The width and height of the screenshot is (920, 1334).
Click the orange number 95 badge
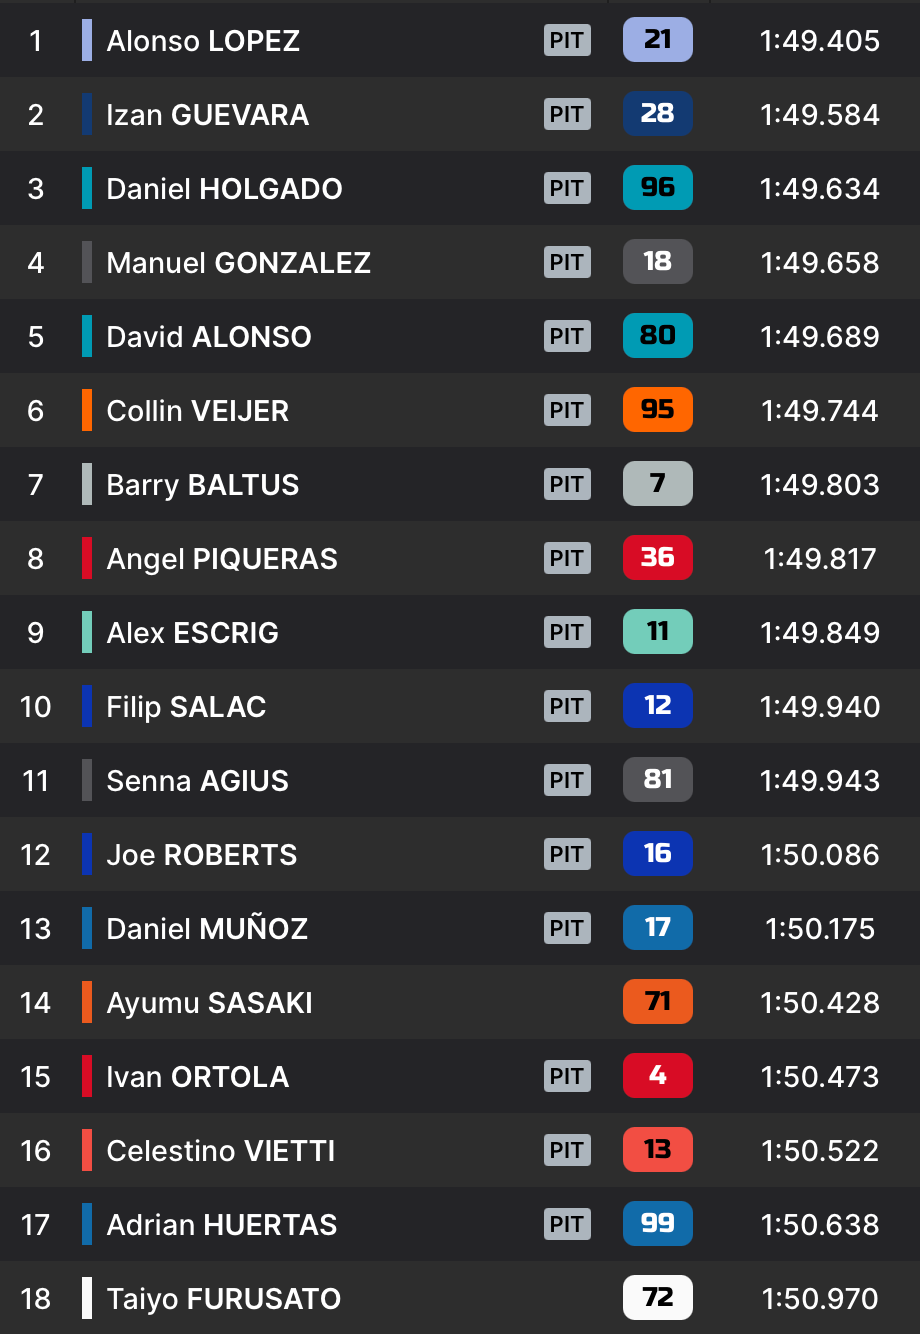point(657,410)
